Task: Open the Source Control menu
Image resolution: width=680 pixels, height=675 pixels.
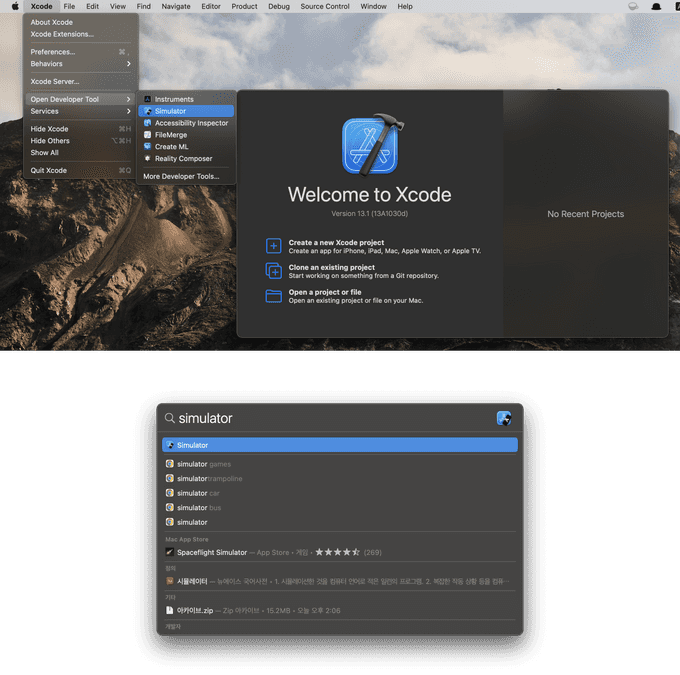Action: click(325, 6)
